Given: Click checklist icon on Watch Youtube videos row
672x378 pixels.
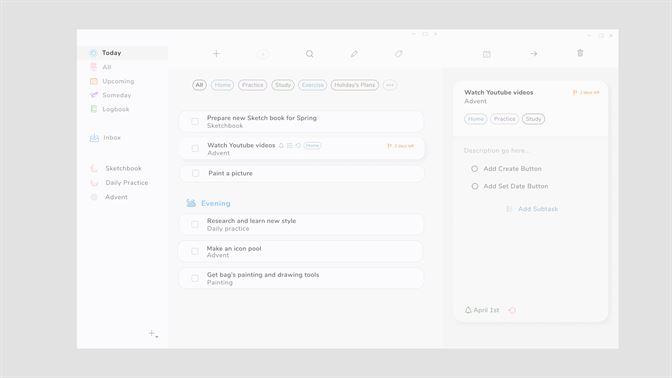Looking at the screenshot, I should (290, 146).
